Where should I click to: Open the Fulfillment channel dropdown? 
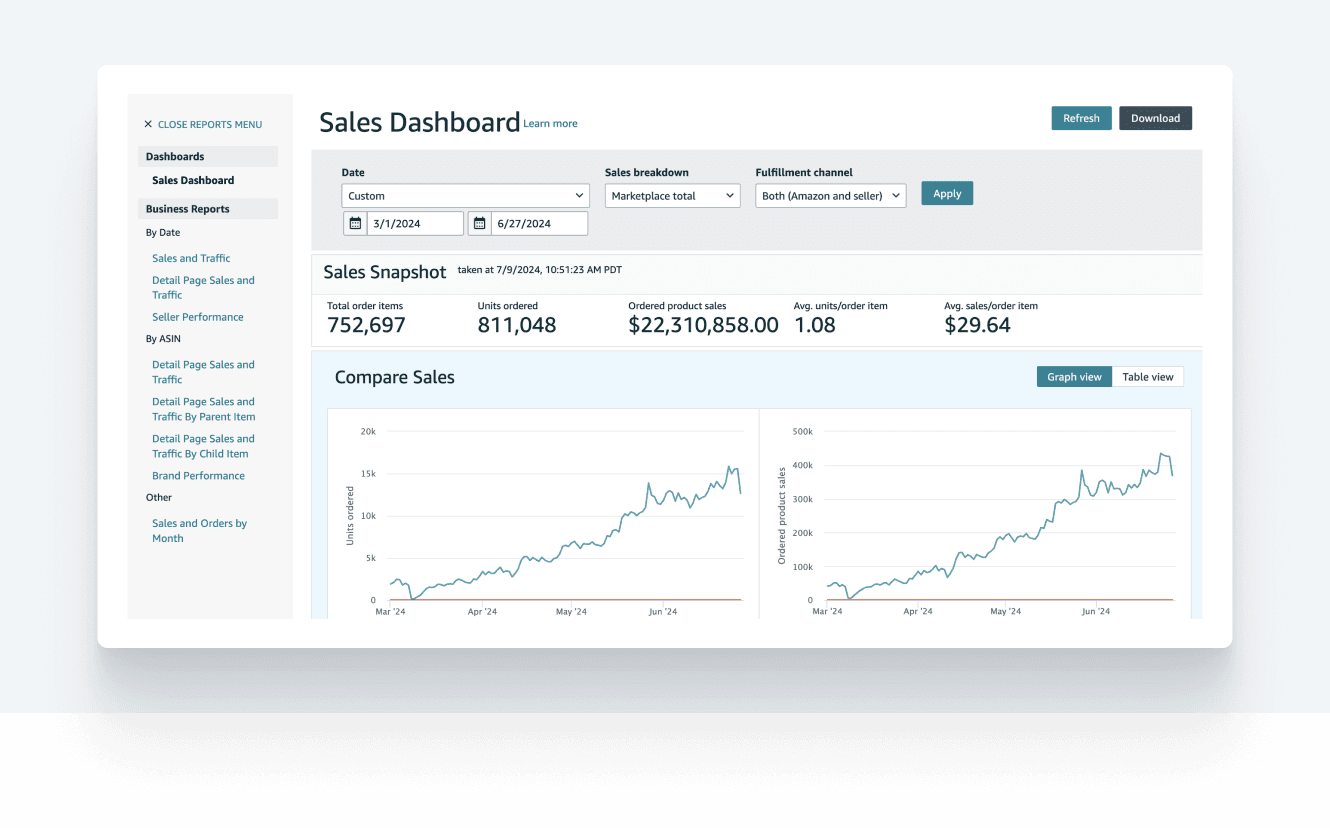830,196
